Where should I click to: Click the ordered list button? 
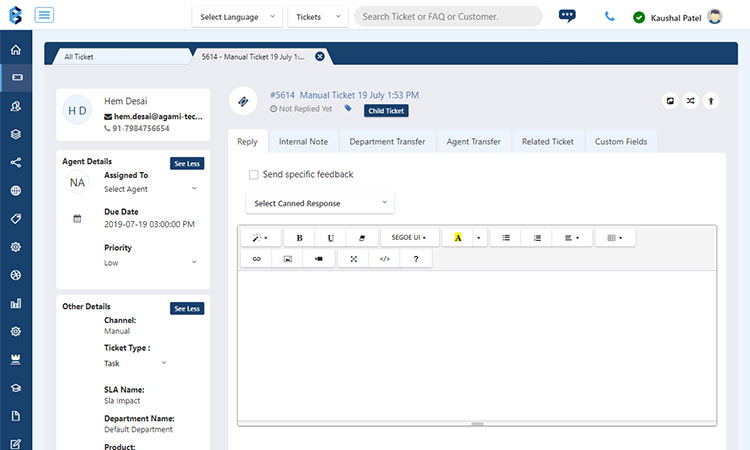(537, 238)
